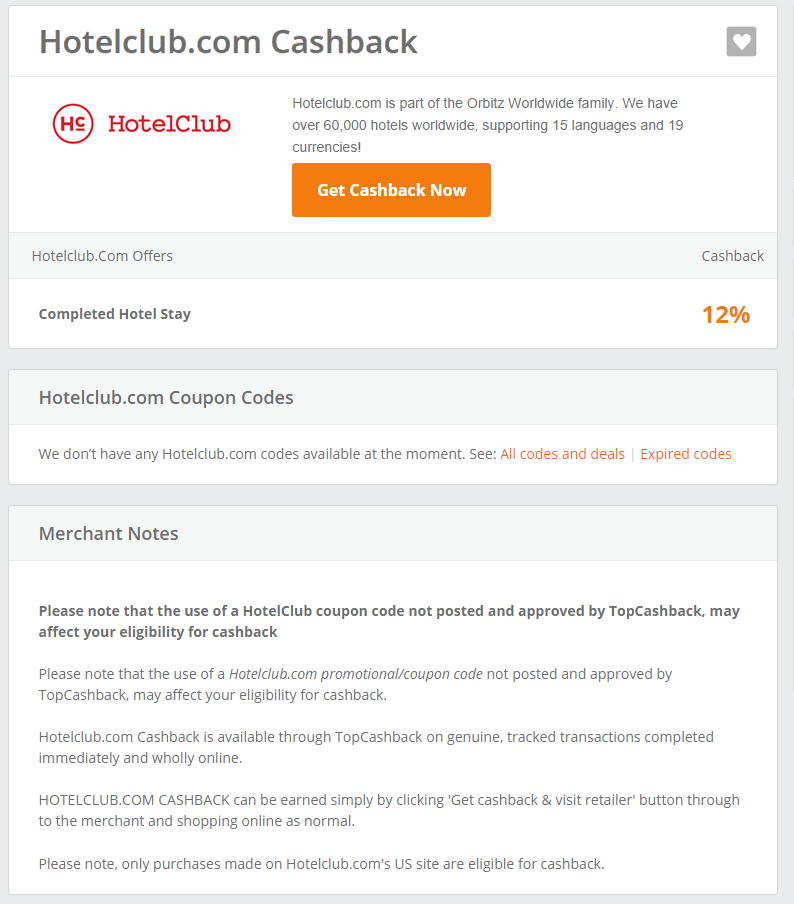Click the Hotelclub.com Coupon Codes heading

[166, 397]
